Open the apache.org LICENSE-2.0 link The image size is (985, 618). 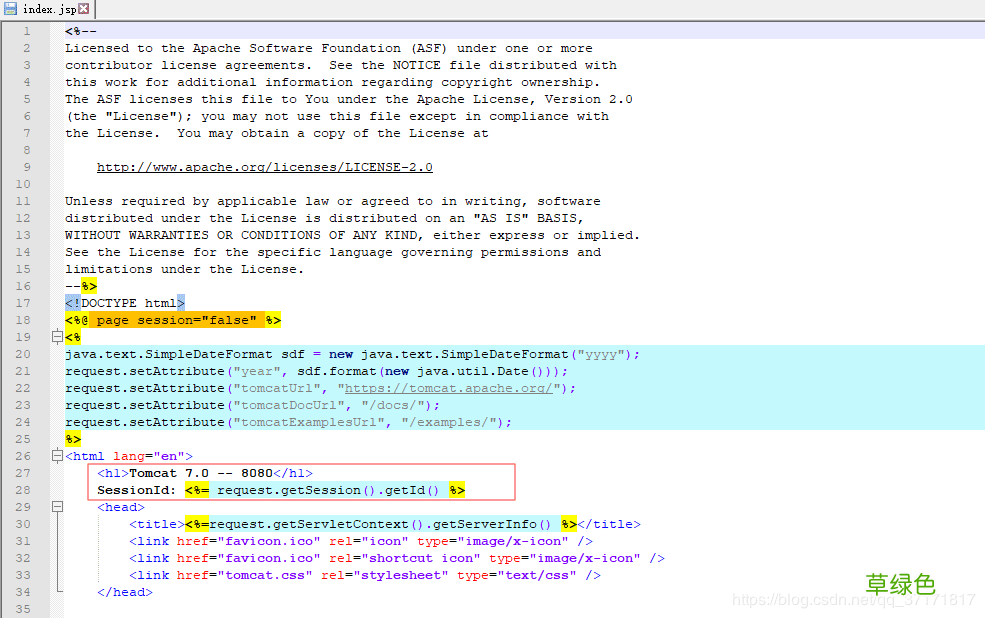[x=264, y=167]
